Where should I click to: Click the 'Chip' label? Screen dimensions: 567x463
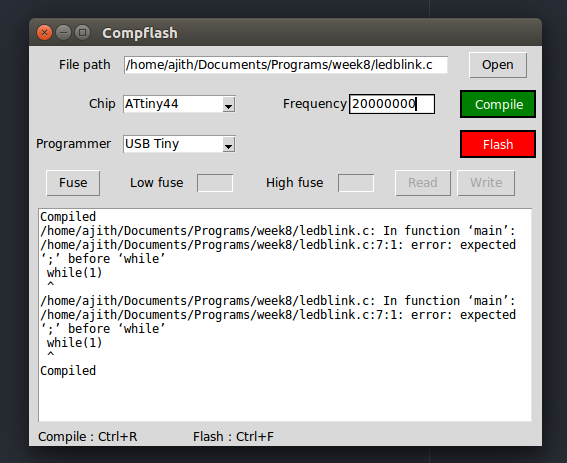[102, 104]
